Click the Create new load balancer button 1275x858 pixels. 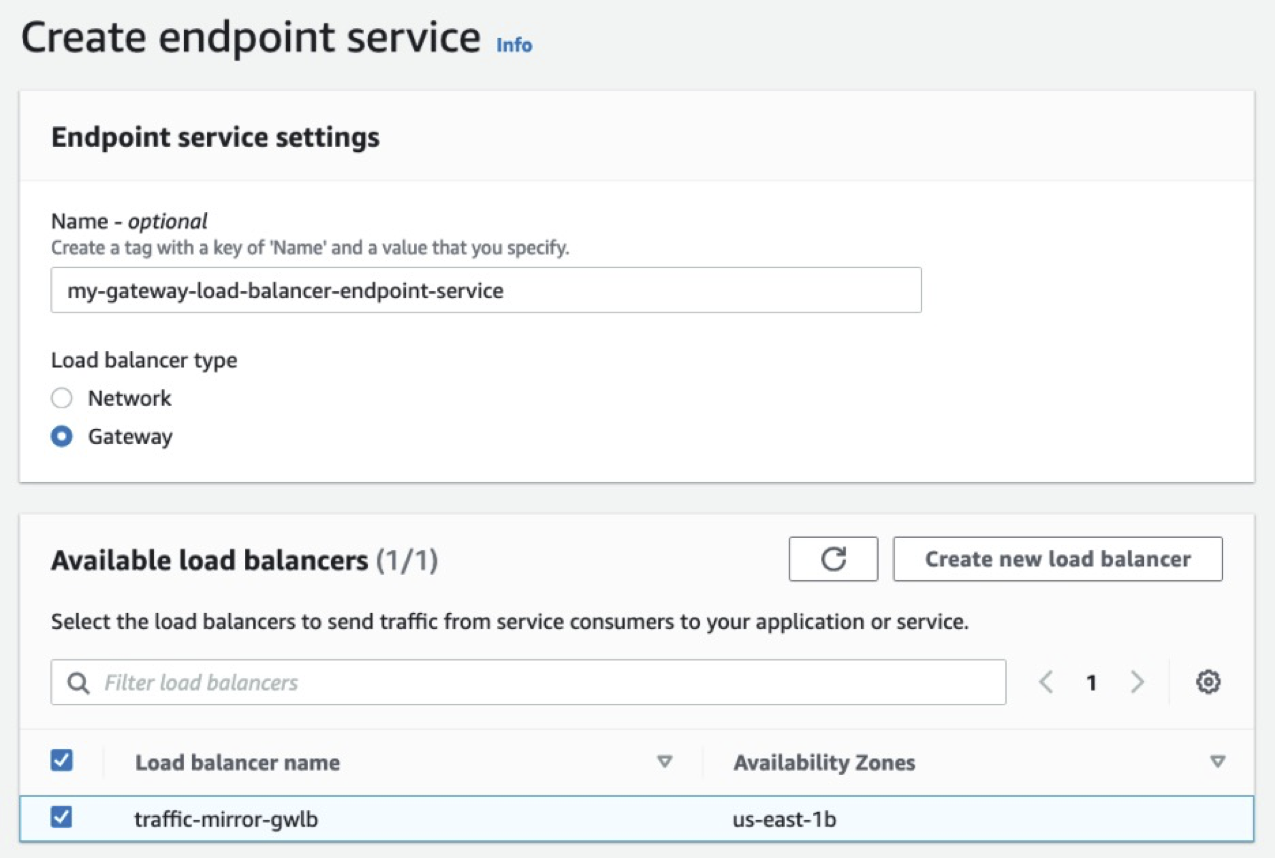tap(1058, 559)
